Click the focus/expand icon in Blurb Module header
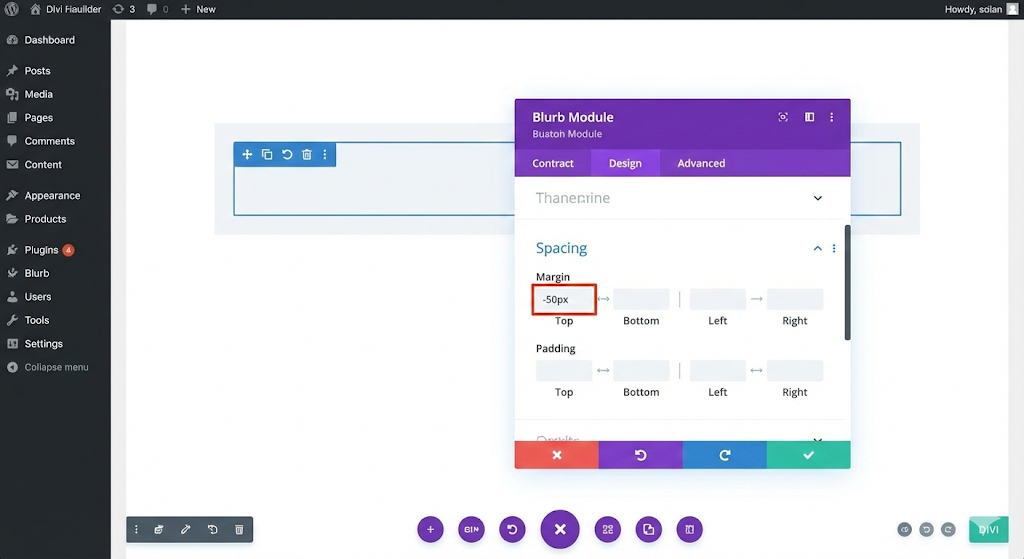The image size is (1024, 559). [783, 117]
